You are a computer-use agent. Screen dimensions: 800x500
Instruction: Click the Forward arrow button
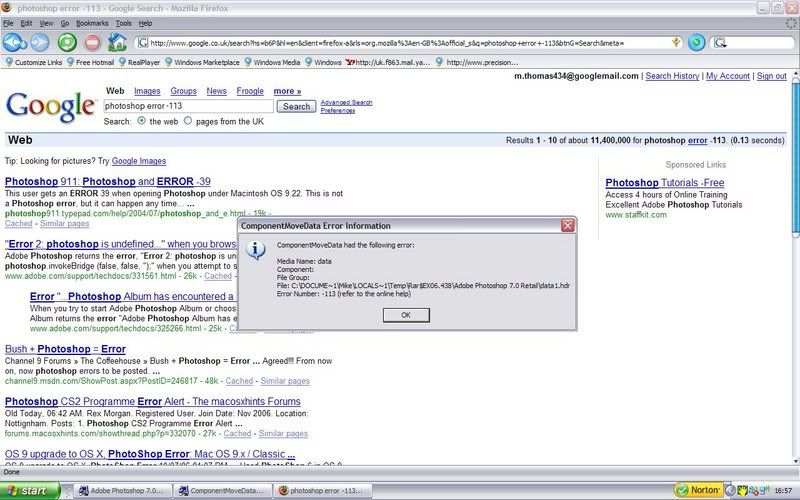pos(40,42)
